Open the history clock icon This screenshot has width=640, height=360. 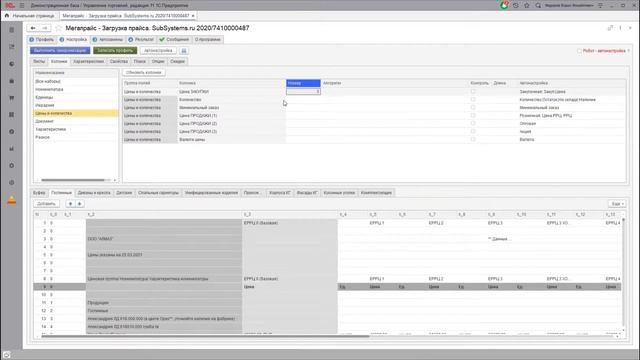point(516,6)
